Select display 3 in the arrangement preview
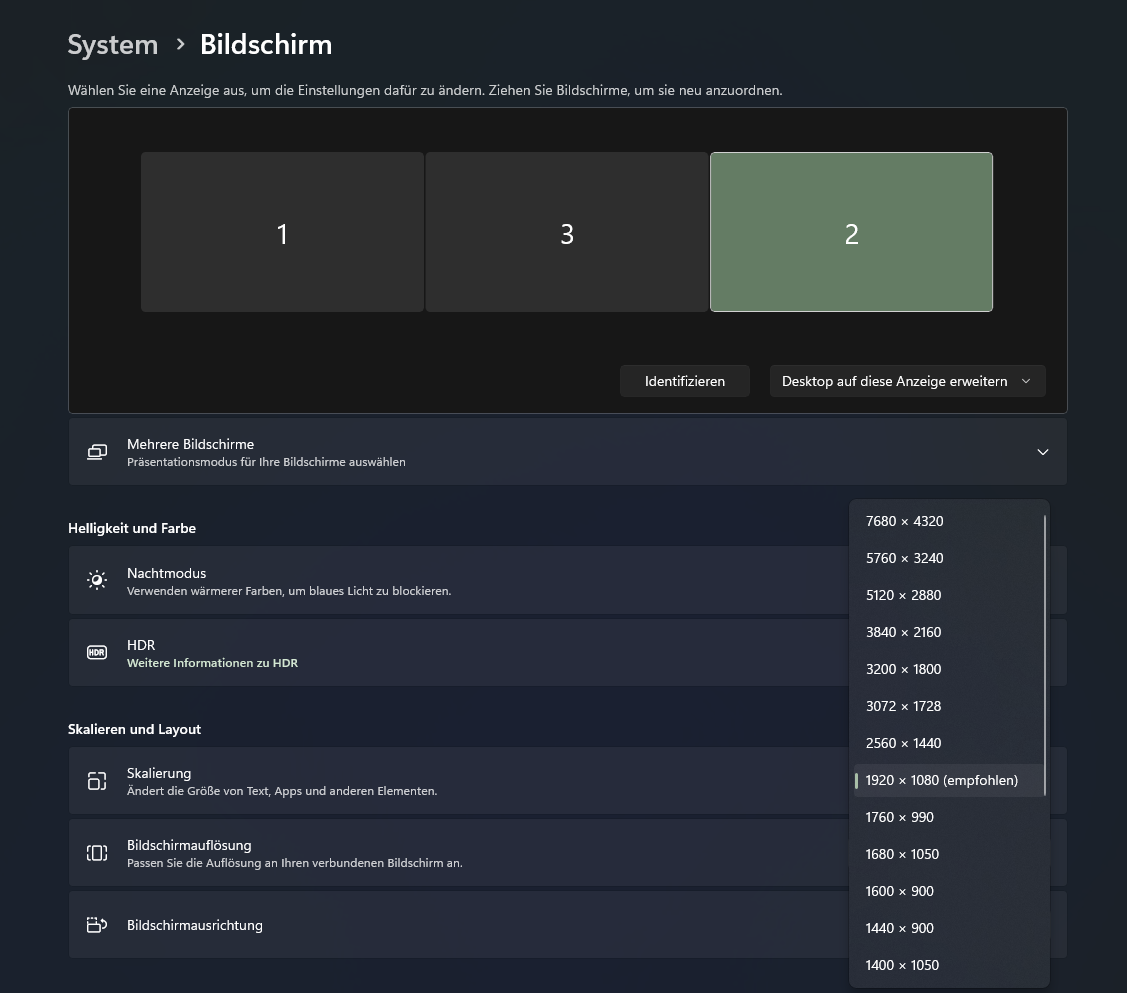Viewport: 1127px width, 993px height. [567, 232]
